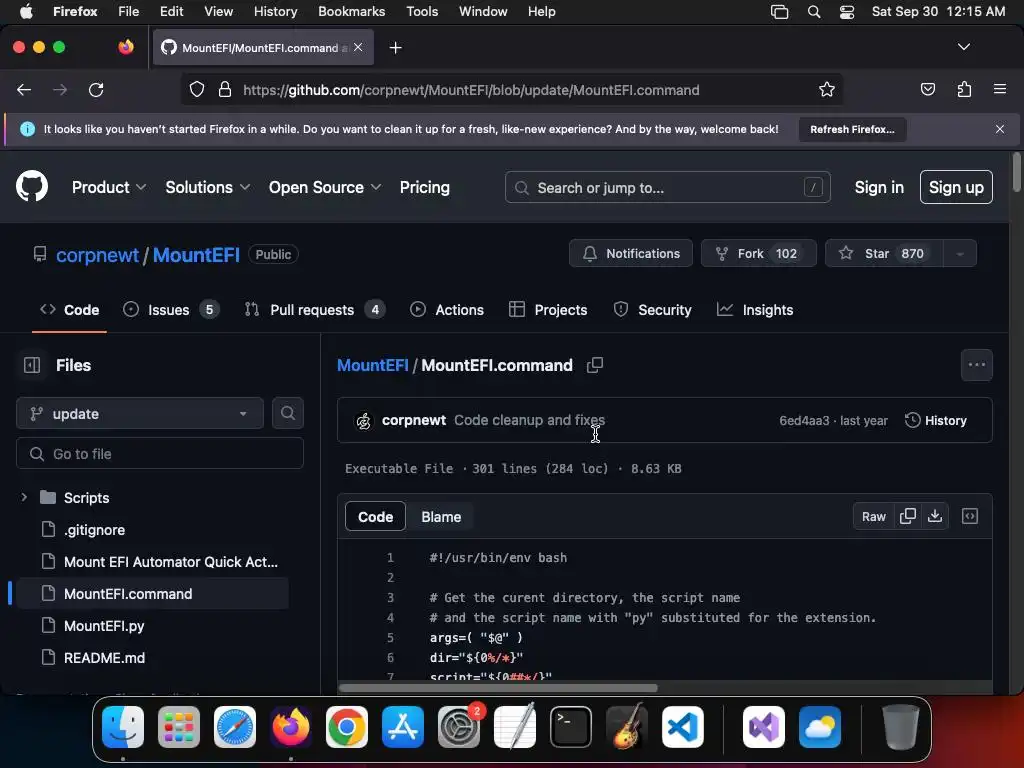Click the Notifications button
Screen dimensions: 1024x768
pyautogui.click(x=630, y=253)
